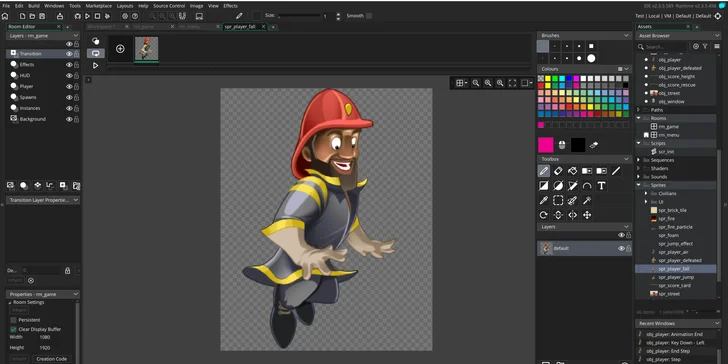Image resolution: width=728 pixels, height=364 pixels.
Task: Click the canvas fit-to-window icon
Action: pyautogui.click(x=513, y=83)
